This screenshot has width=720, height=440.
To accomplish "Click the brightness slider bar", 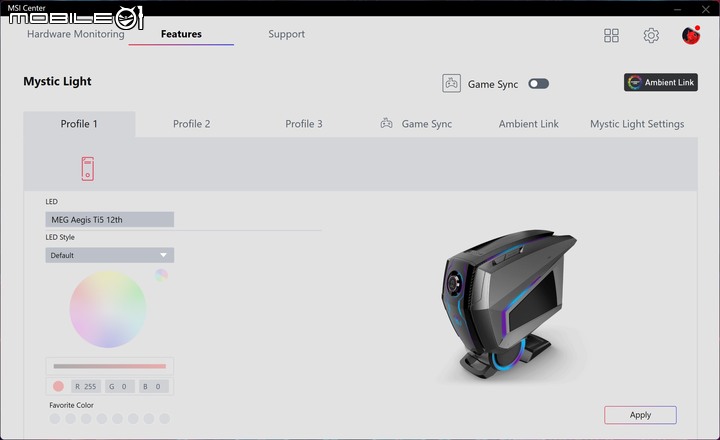I will coord(109,366).
